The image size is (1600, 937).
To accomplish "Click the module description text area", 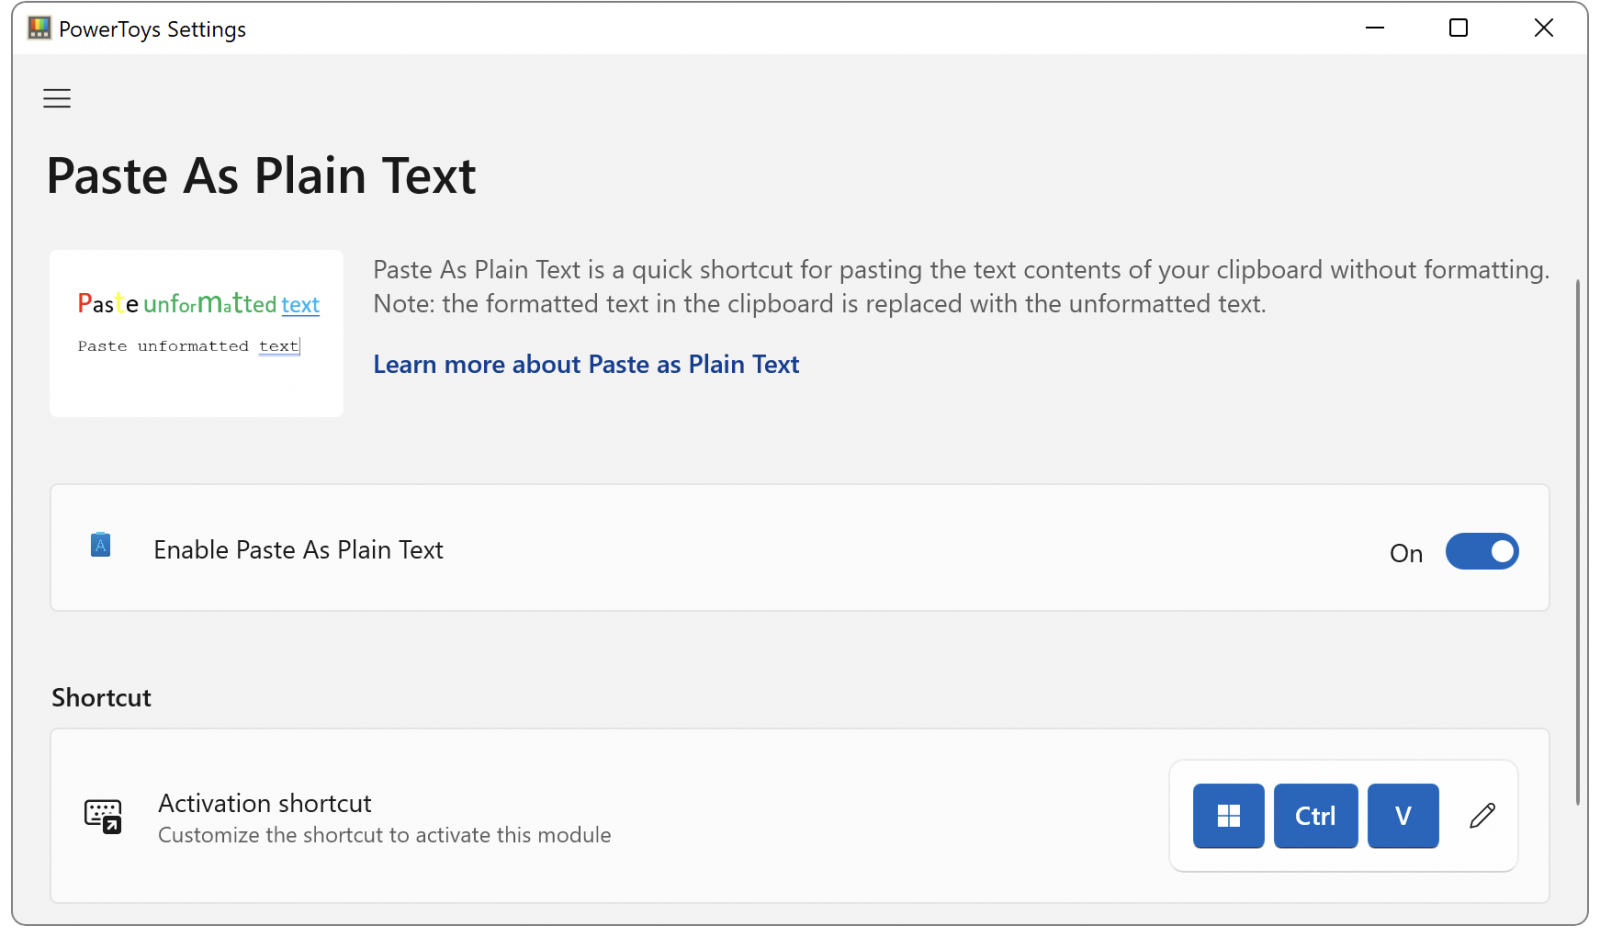I will click(960, 286).
